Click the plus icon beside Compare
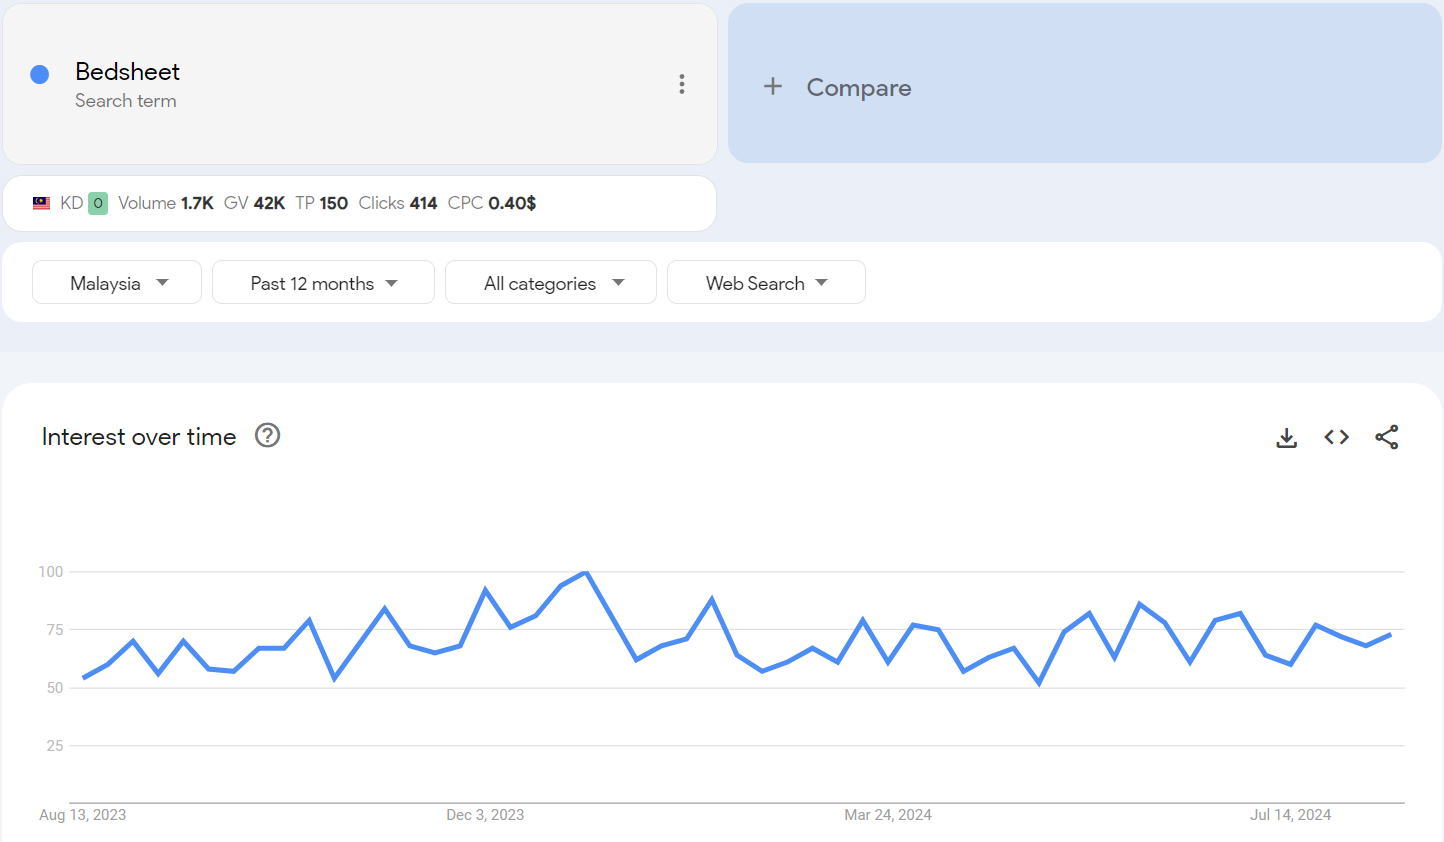Image resolution: width=1444 pixels, height=842 pixels. pos(773,87)
